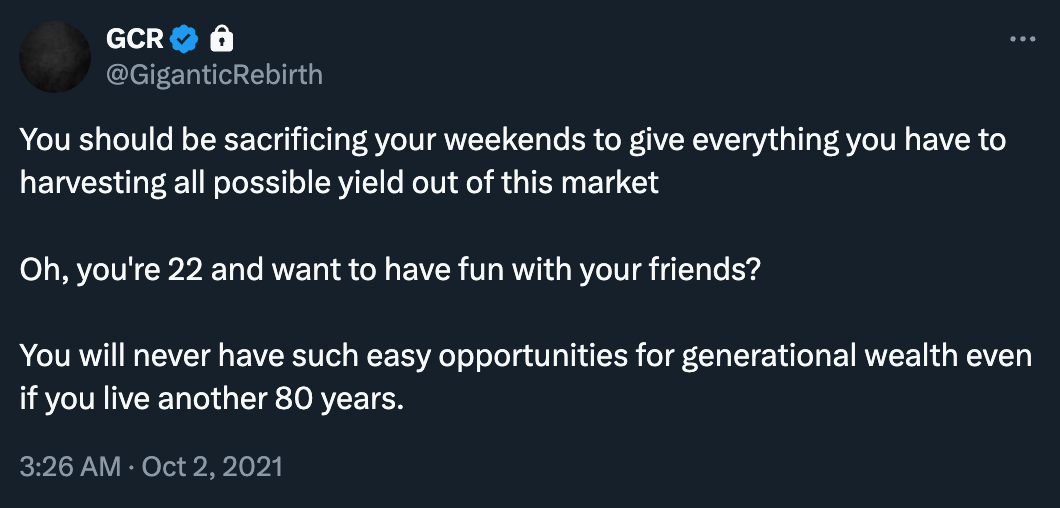Click the padlock protected-account icon

(x=222, y=39)
